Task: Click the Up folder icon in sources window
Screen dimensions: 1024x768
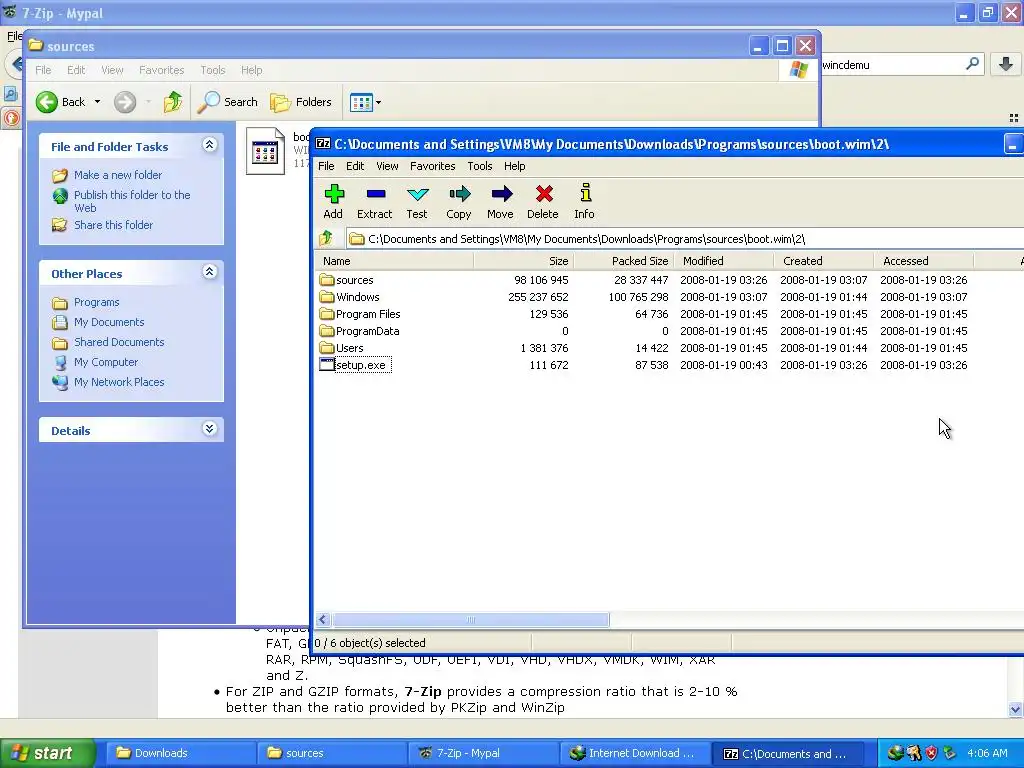Action: tap(173, 102)
